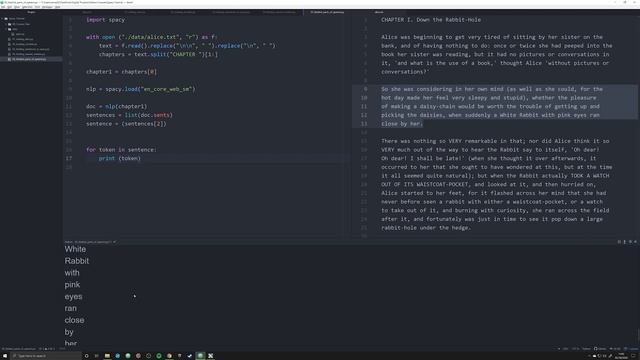Close the script output panel

pyautogui.click(x=635, y=242)
